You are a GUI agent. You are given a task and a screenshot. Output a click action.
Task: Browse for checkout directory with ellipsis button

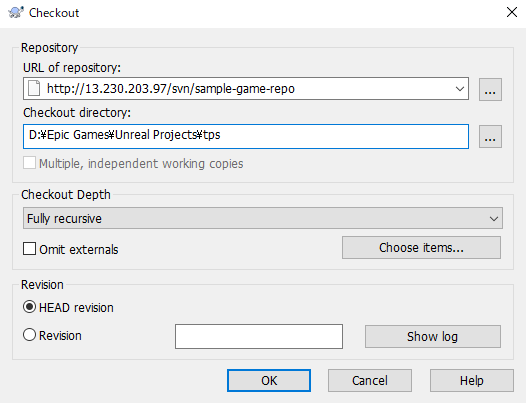(490, 137)
